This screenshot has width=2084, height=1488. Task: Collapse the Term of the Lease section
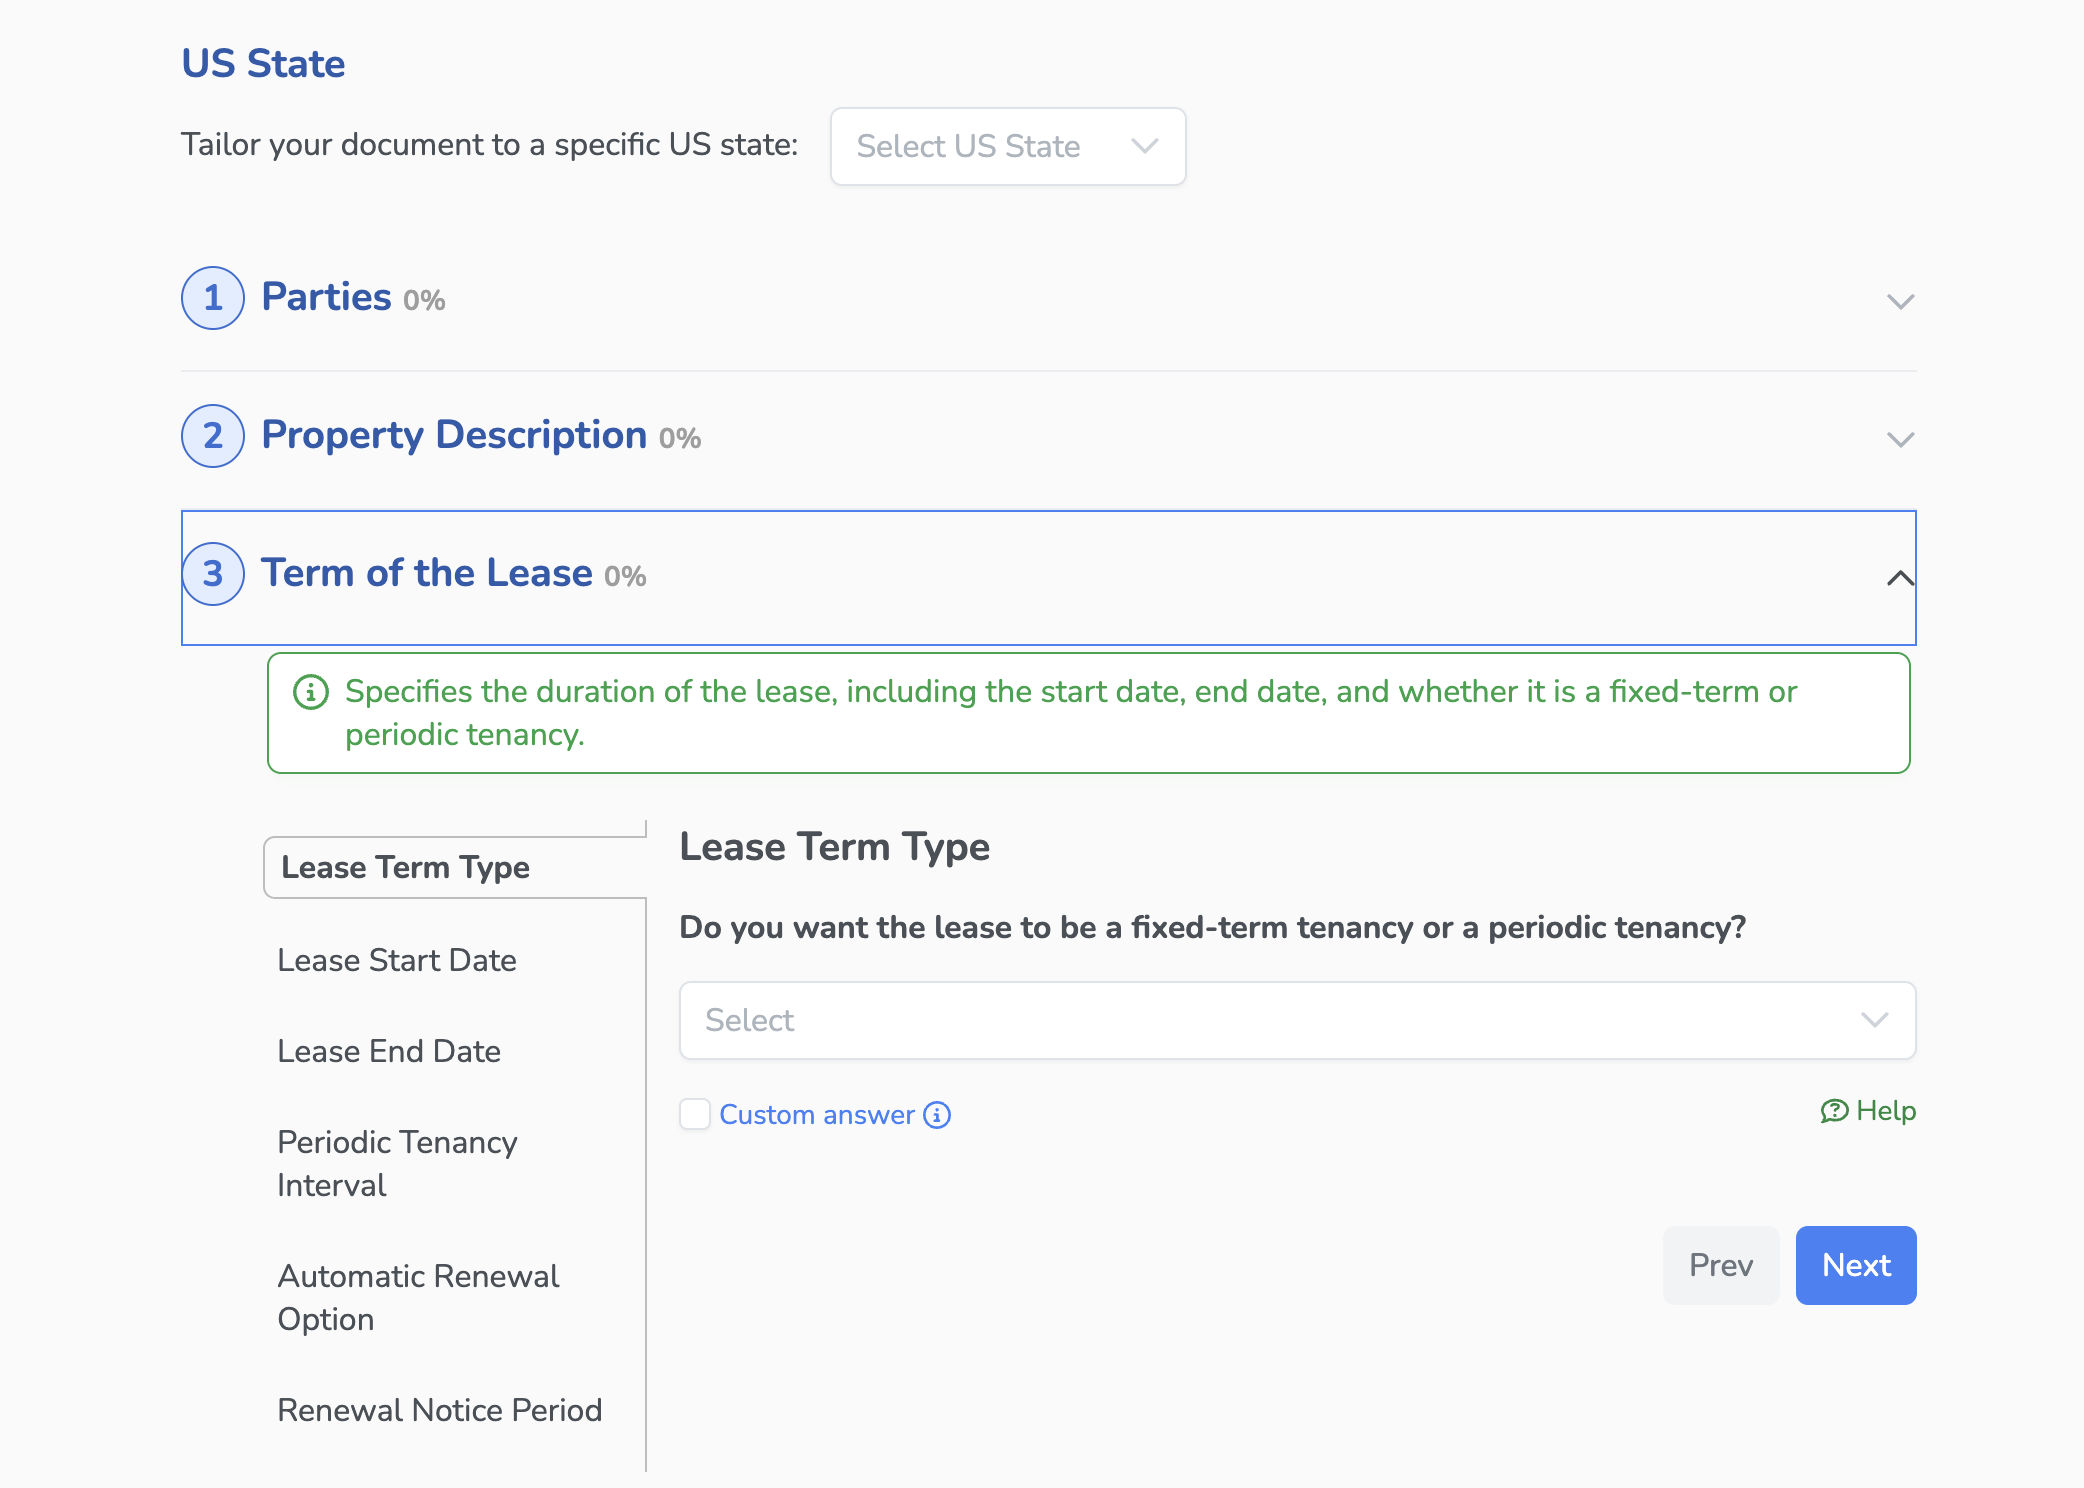[1900, 578]
